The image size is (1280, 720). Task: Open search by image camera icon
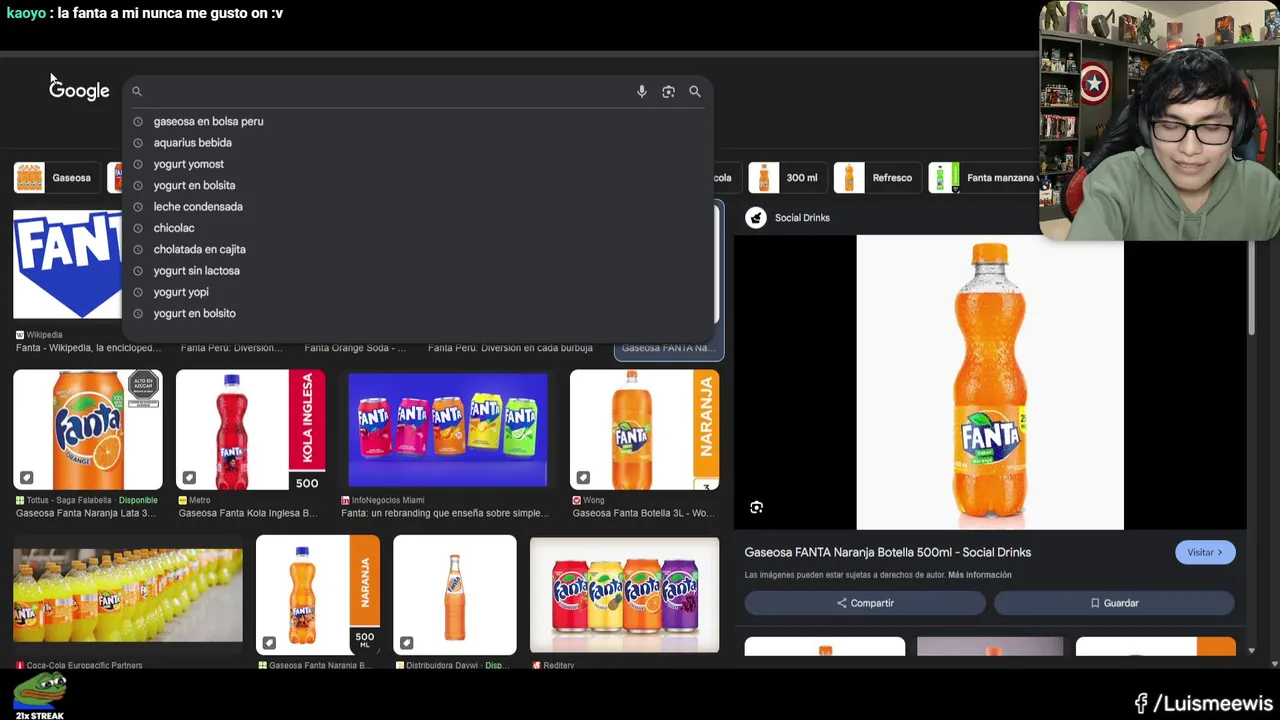click(668, 91)
